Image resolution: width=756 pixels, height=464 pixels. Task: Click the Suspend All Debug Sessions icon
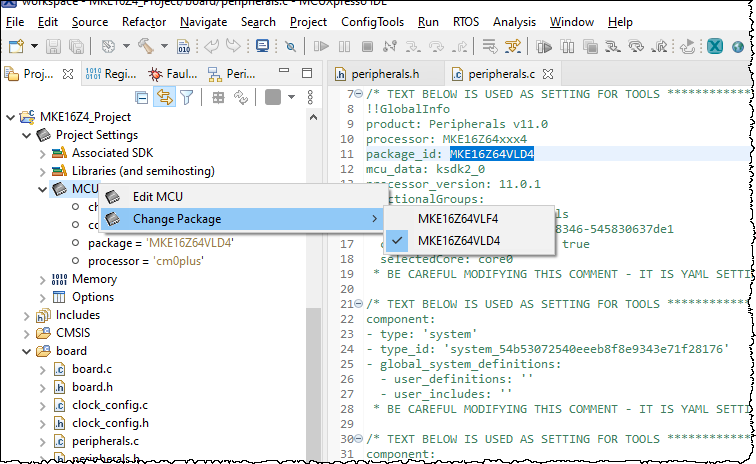567,47
